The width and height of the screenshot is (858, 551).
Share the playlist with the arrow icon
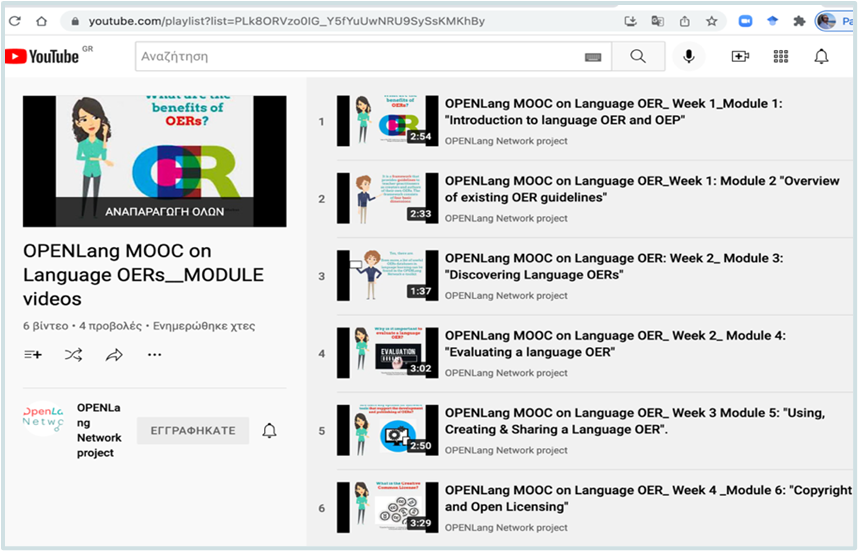click(x=114, y=355)
